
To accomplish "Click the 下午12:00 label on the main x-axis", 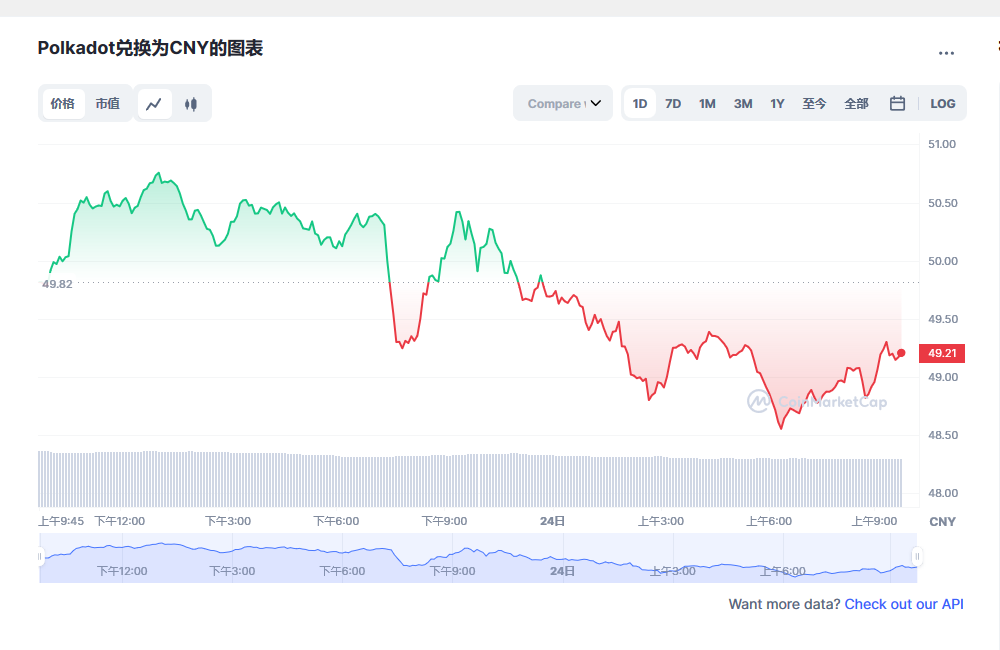I will pos(120,521).
